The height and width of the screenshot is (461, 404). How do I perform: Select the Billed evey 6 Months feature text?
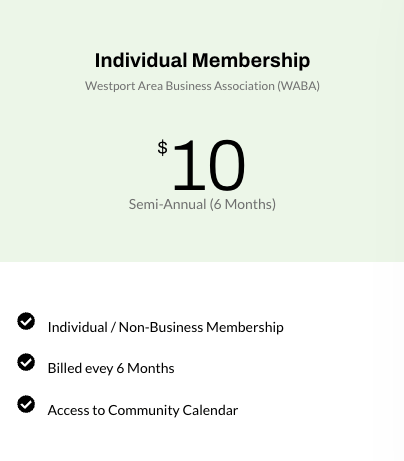(111, 368)
